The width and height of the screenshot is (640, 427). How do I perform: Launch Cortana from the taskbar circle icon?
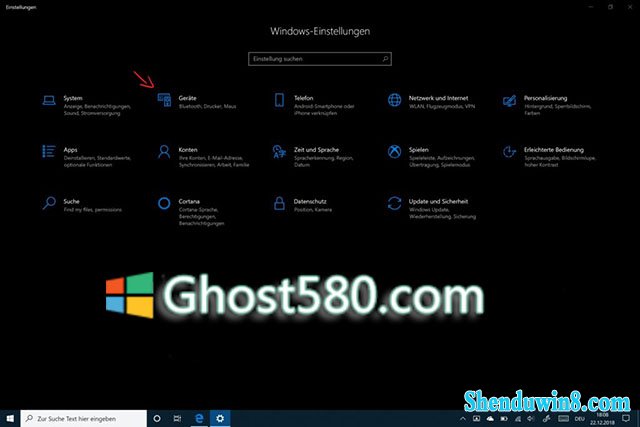point(157,418)
